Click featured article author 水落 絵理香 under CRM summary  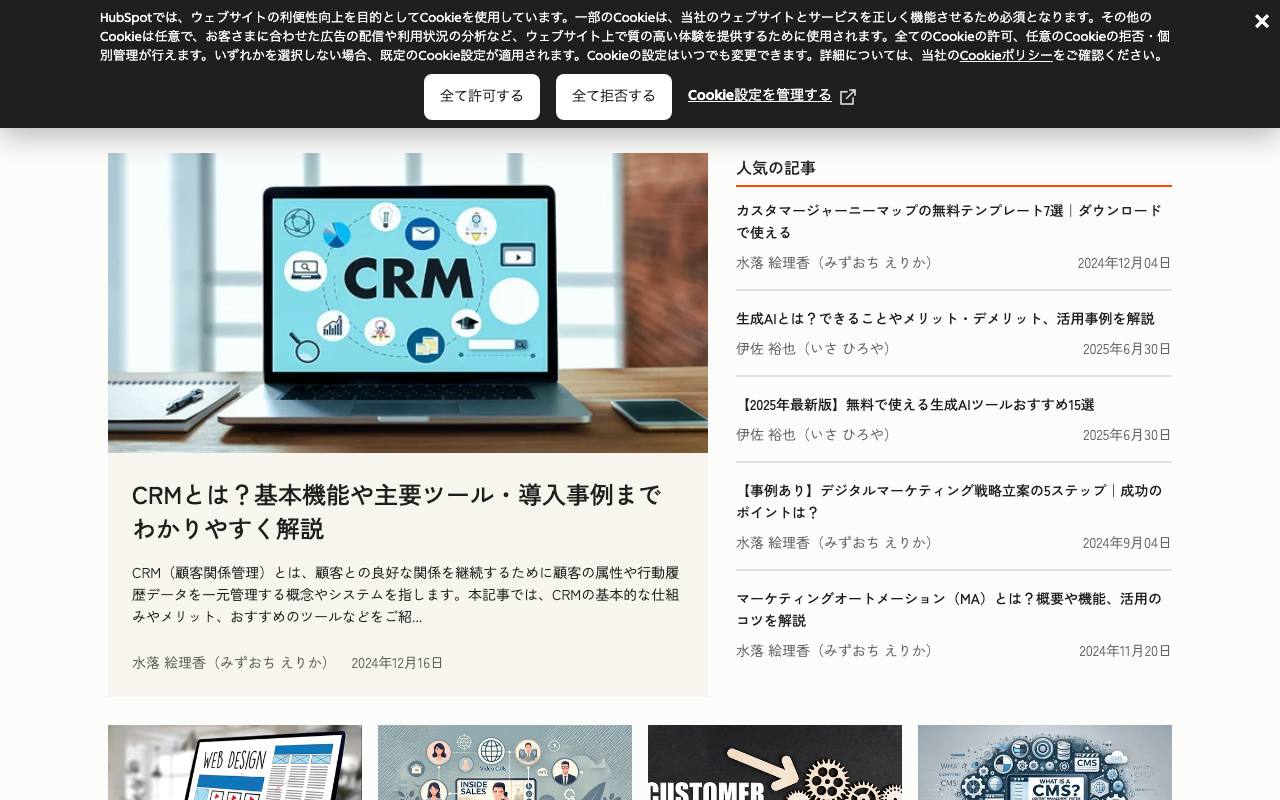233,663
